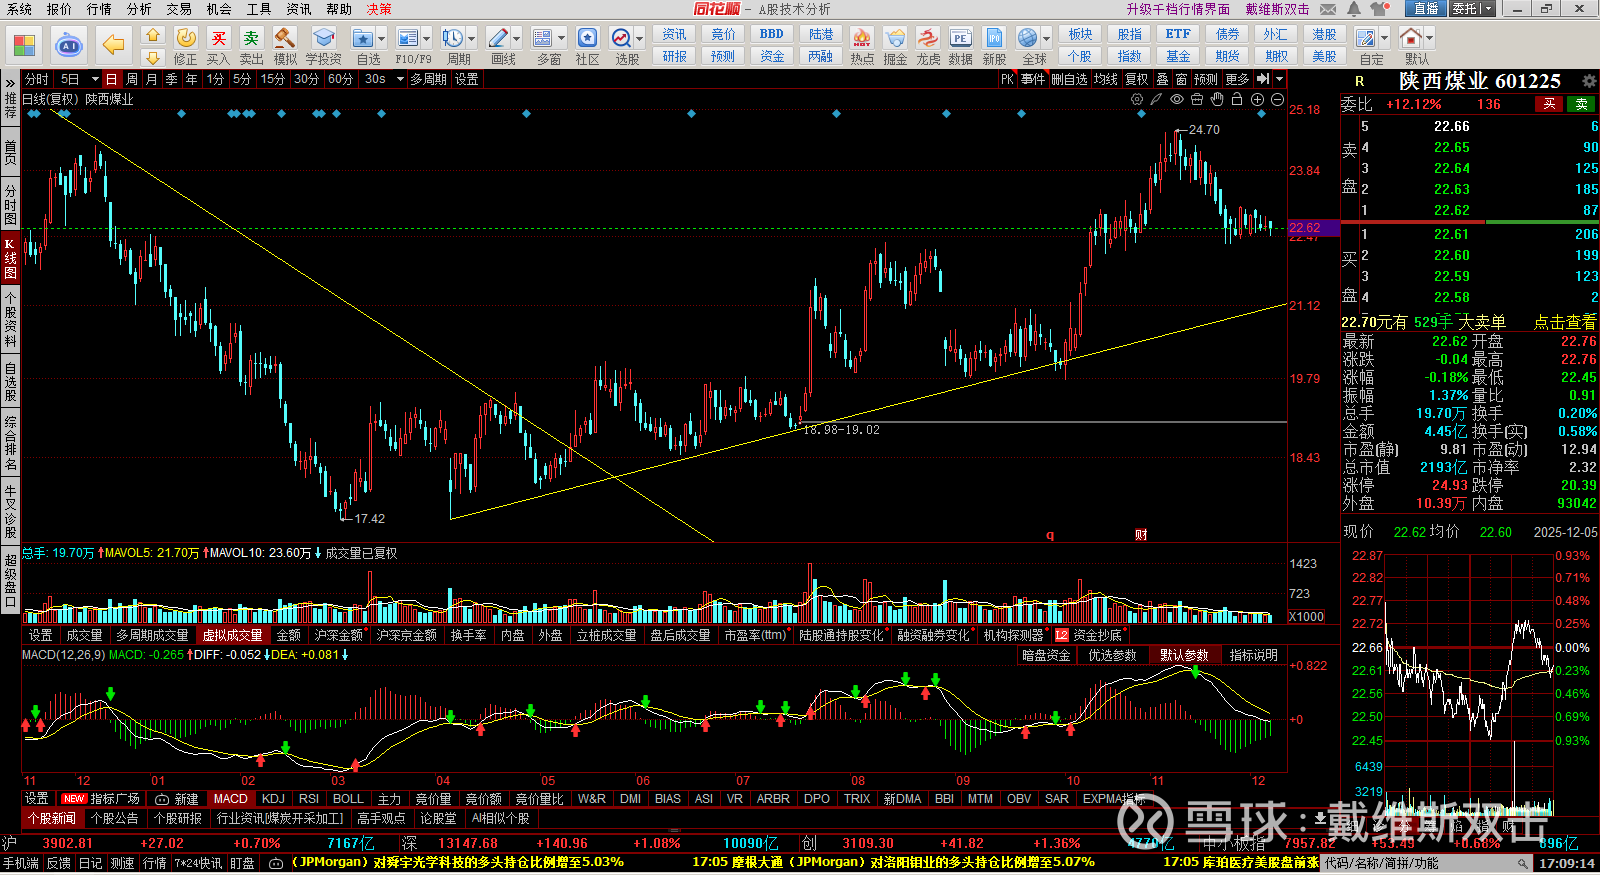Toggle the chart eye visibility icon
The width and height of the screenshot is (1600, 875).
(1177, 100)
